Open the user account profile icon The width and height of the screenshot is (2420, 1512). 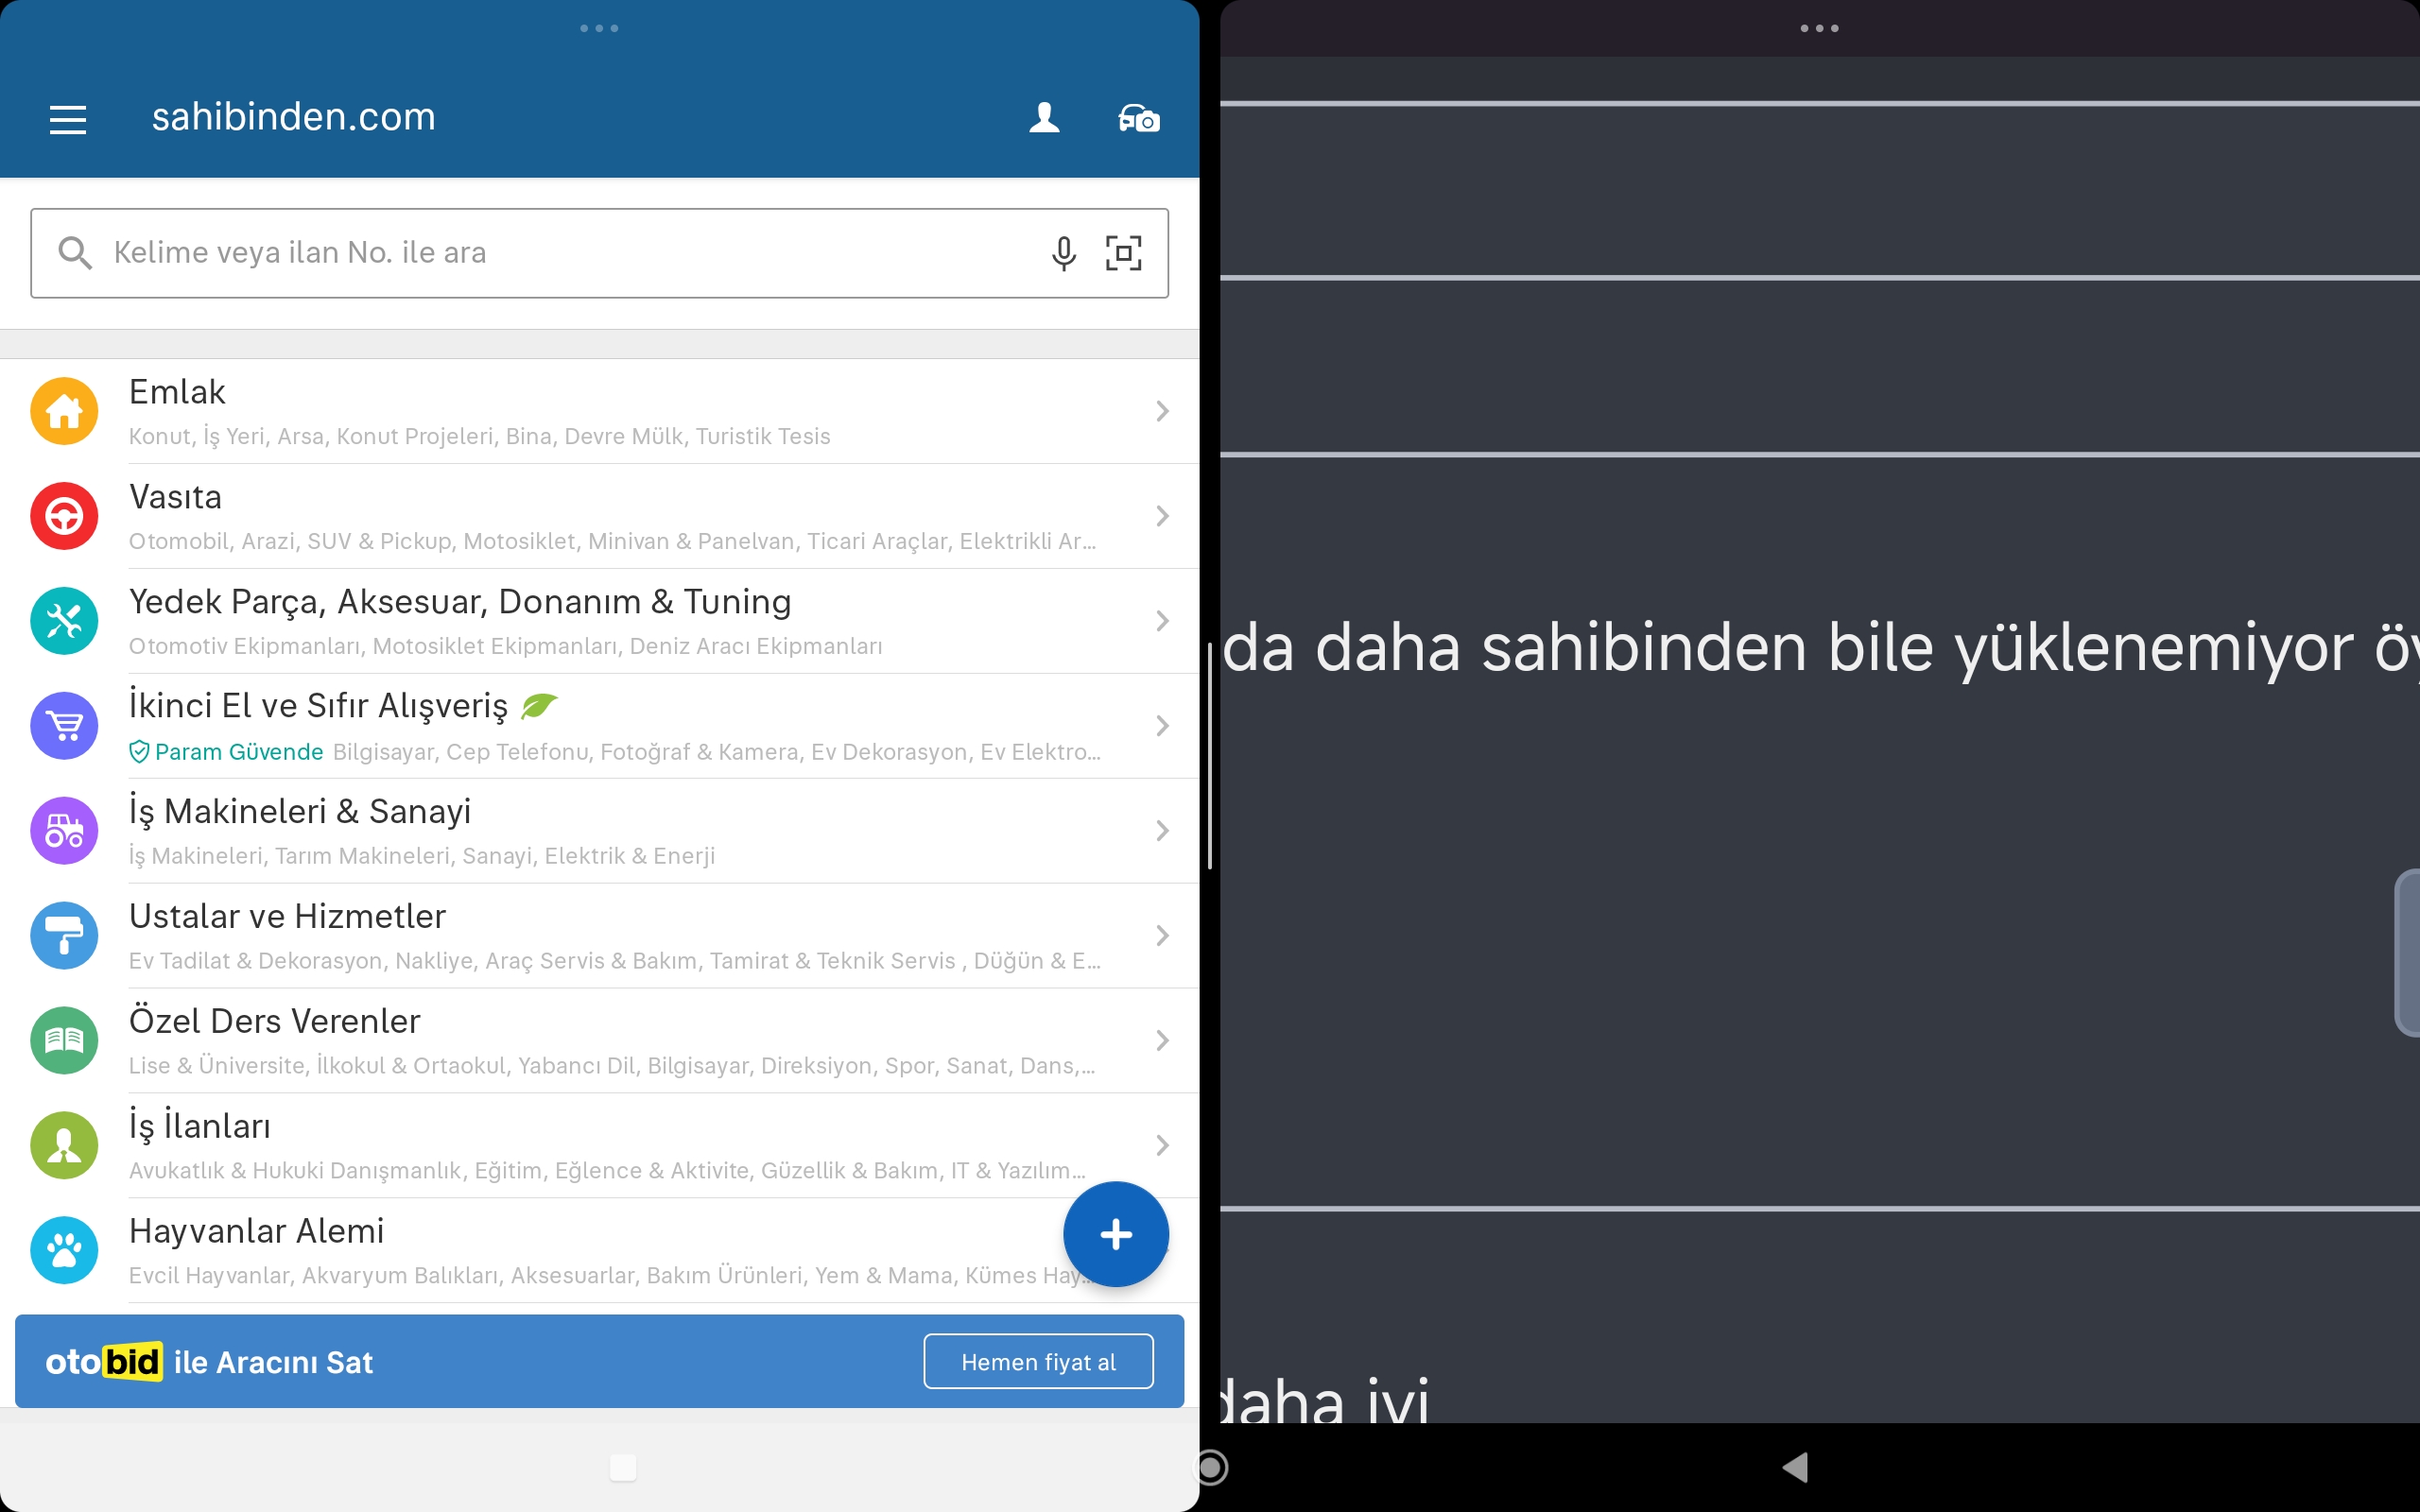tap(1044, 118)
